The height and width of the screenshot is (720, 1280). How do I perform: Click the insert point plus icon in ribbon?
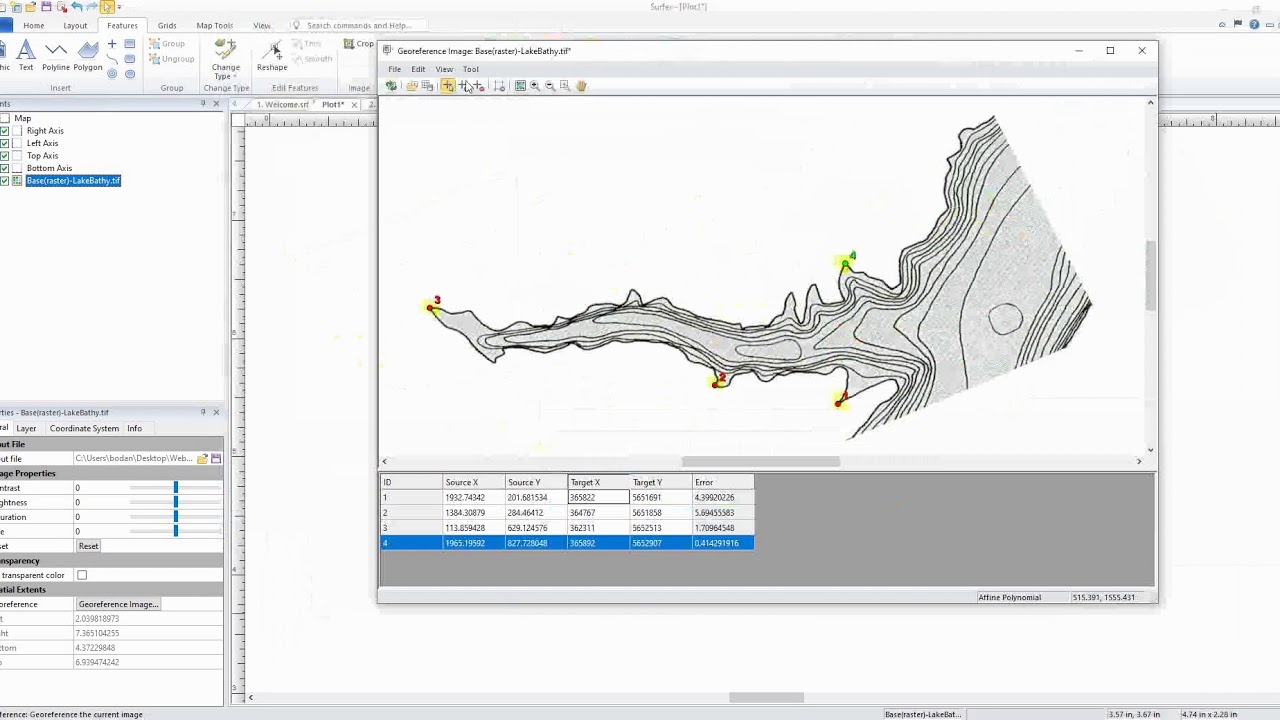[112, 44]
